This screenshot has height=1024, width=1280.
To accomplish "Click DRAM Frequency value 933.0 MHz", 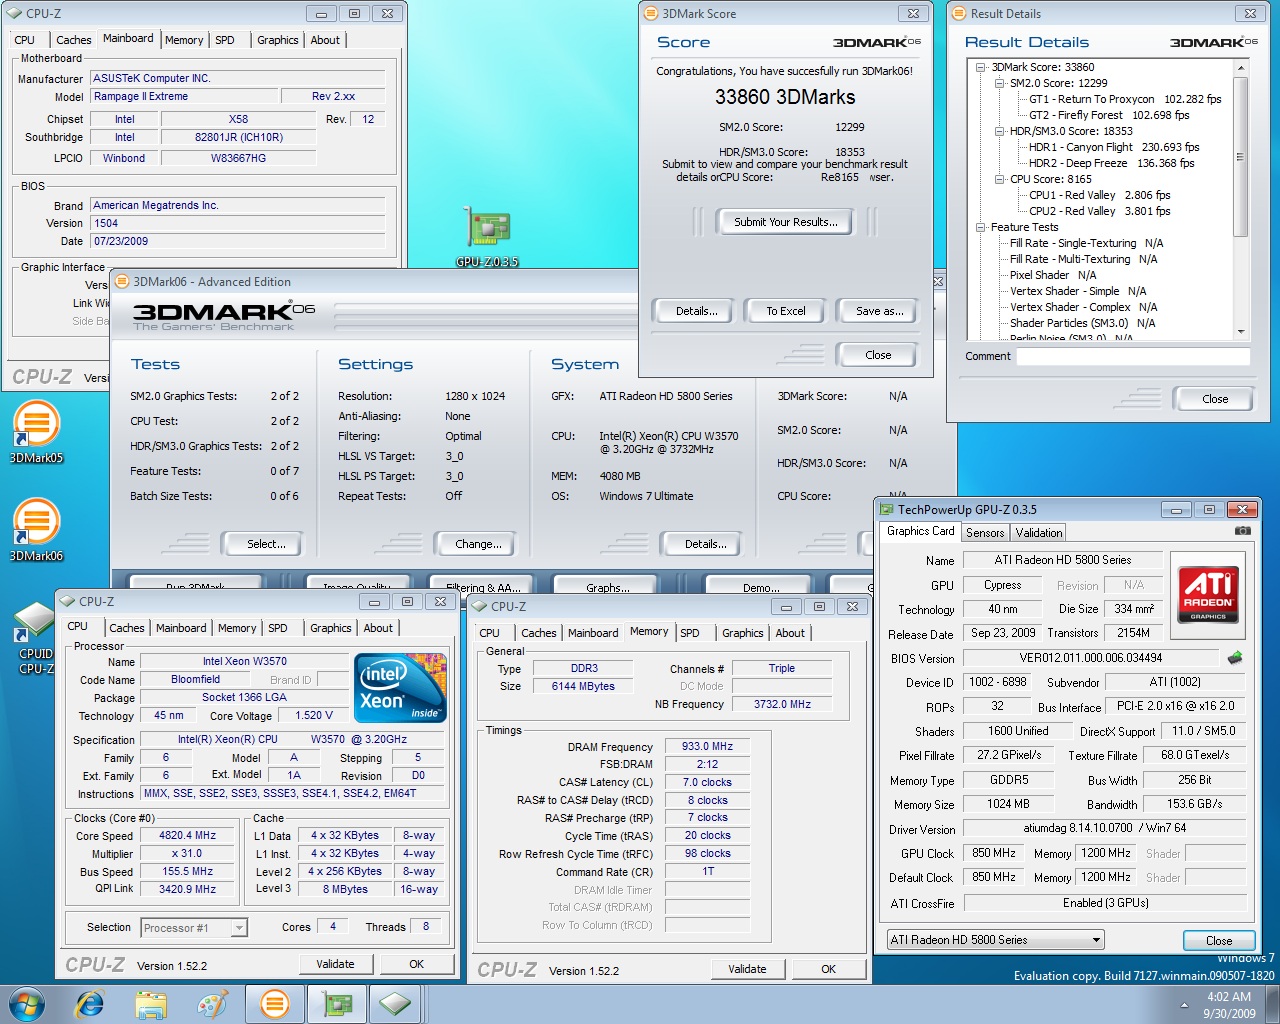I will (x=707, y=747).
